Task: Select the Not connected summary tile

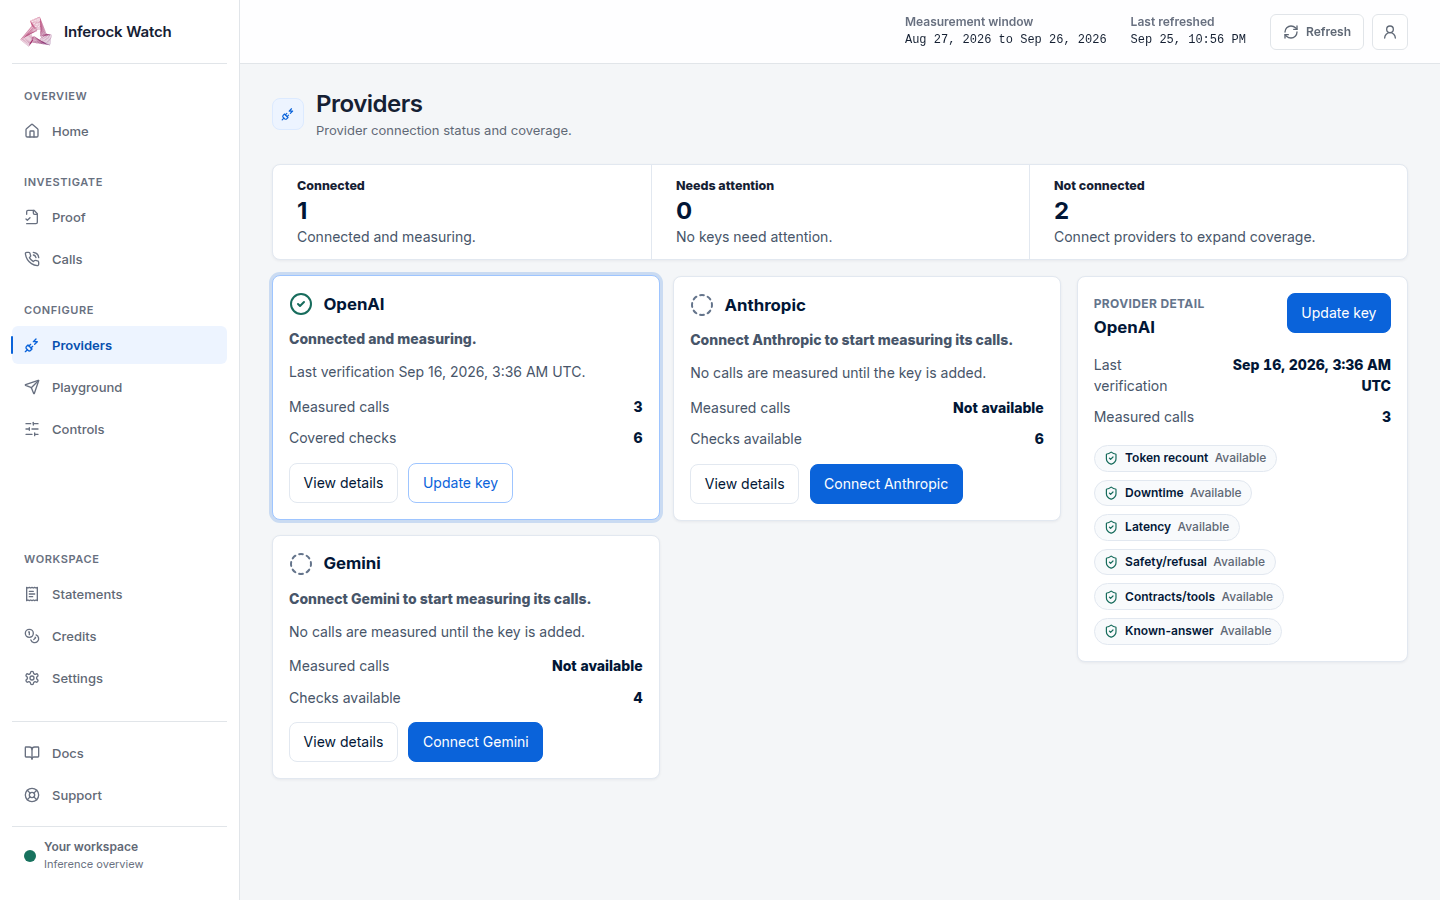Action: click(1218, 212)
